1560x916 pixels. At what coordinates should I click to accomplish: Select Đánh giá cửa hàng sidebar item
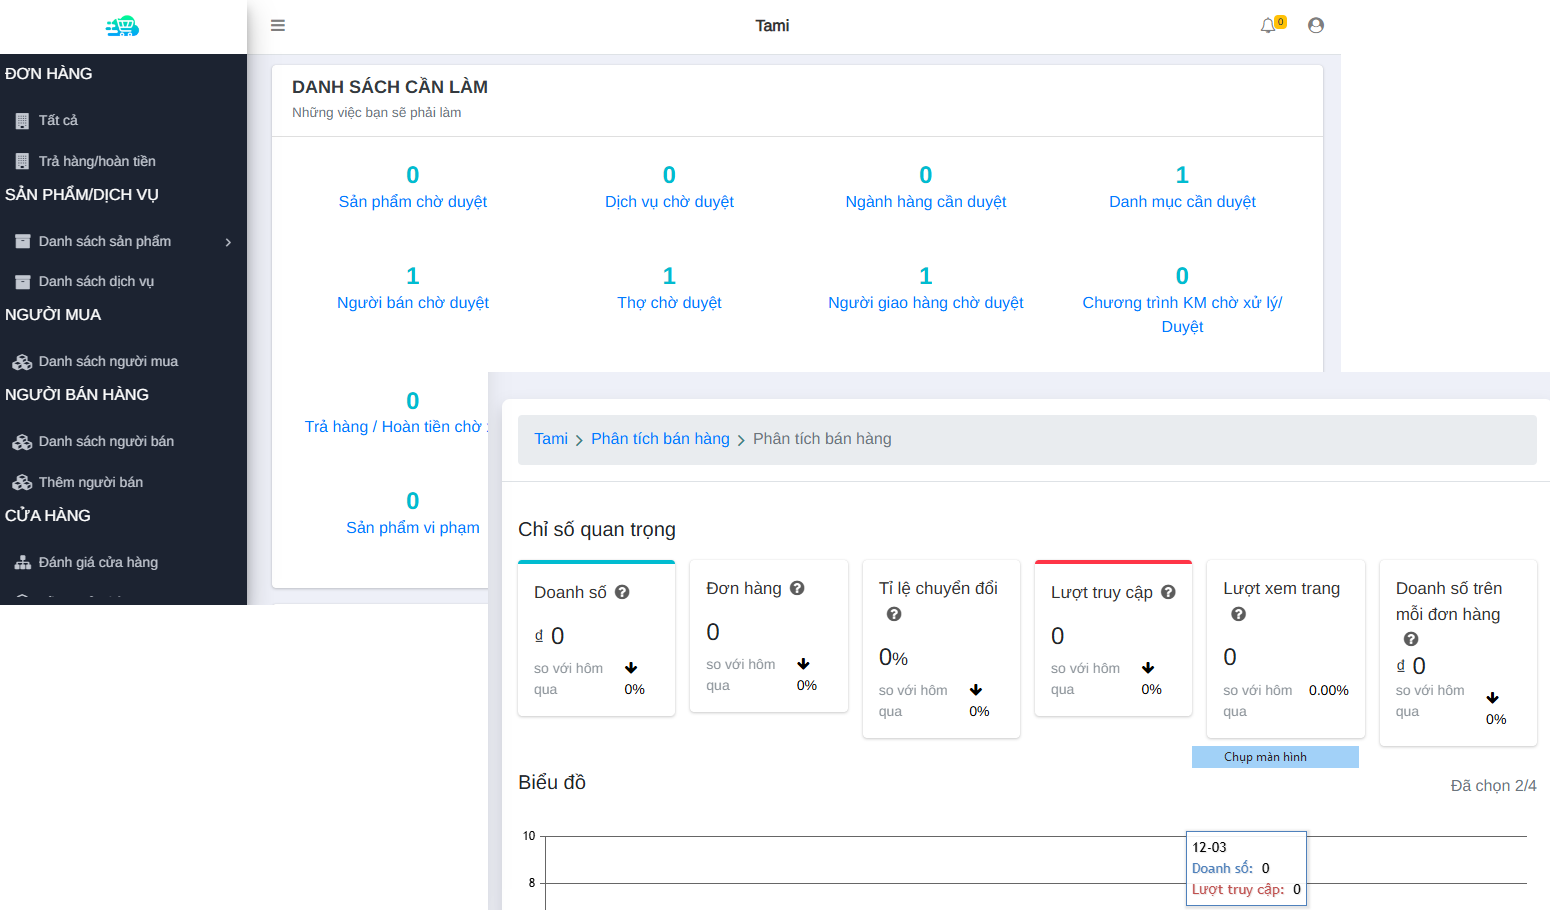[x=98, y=563]
